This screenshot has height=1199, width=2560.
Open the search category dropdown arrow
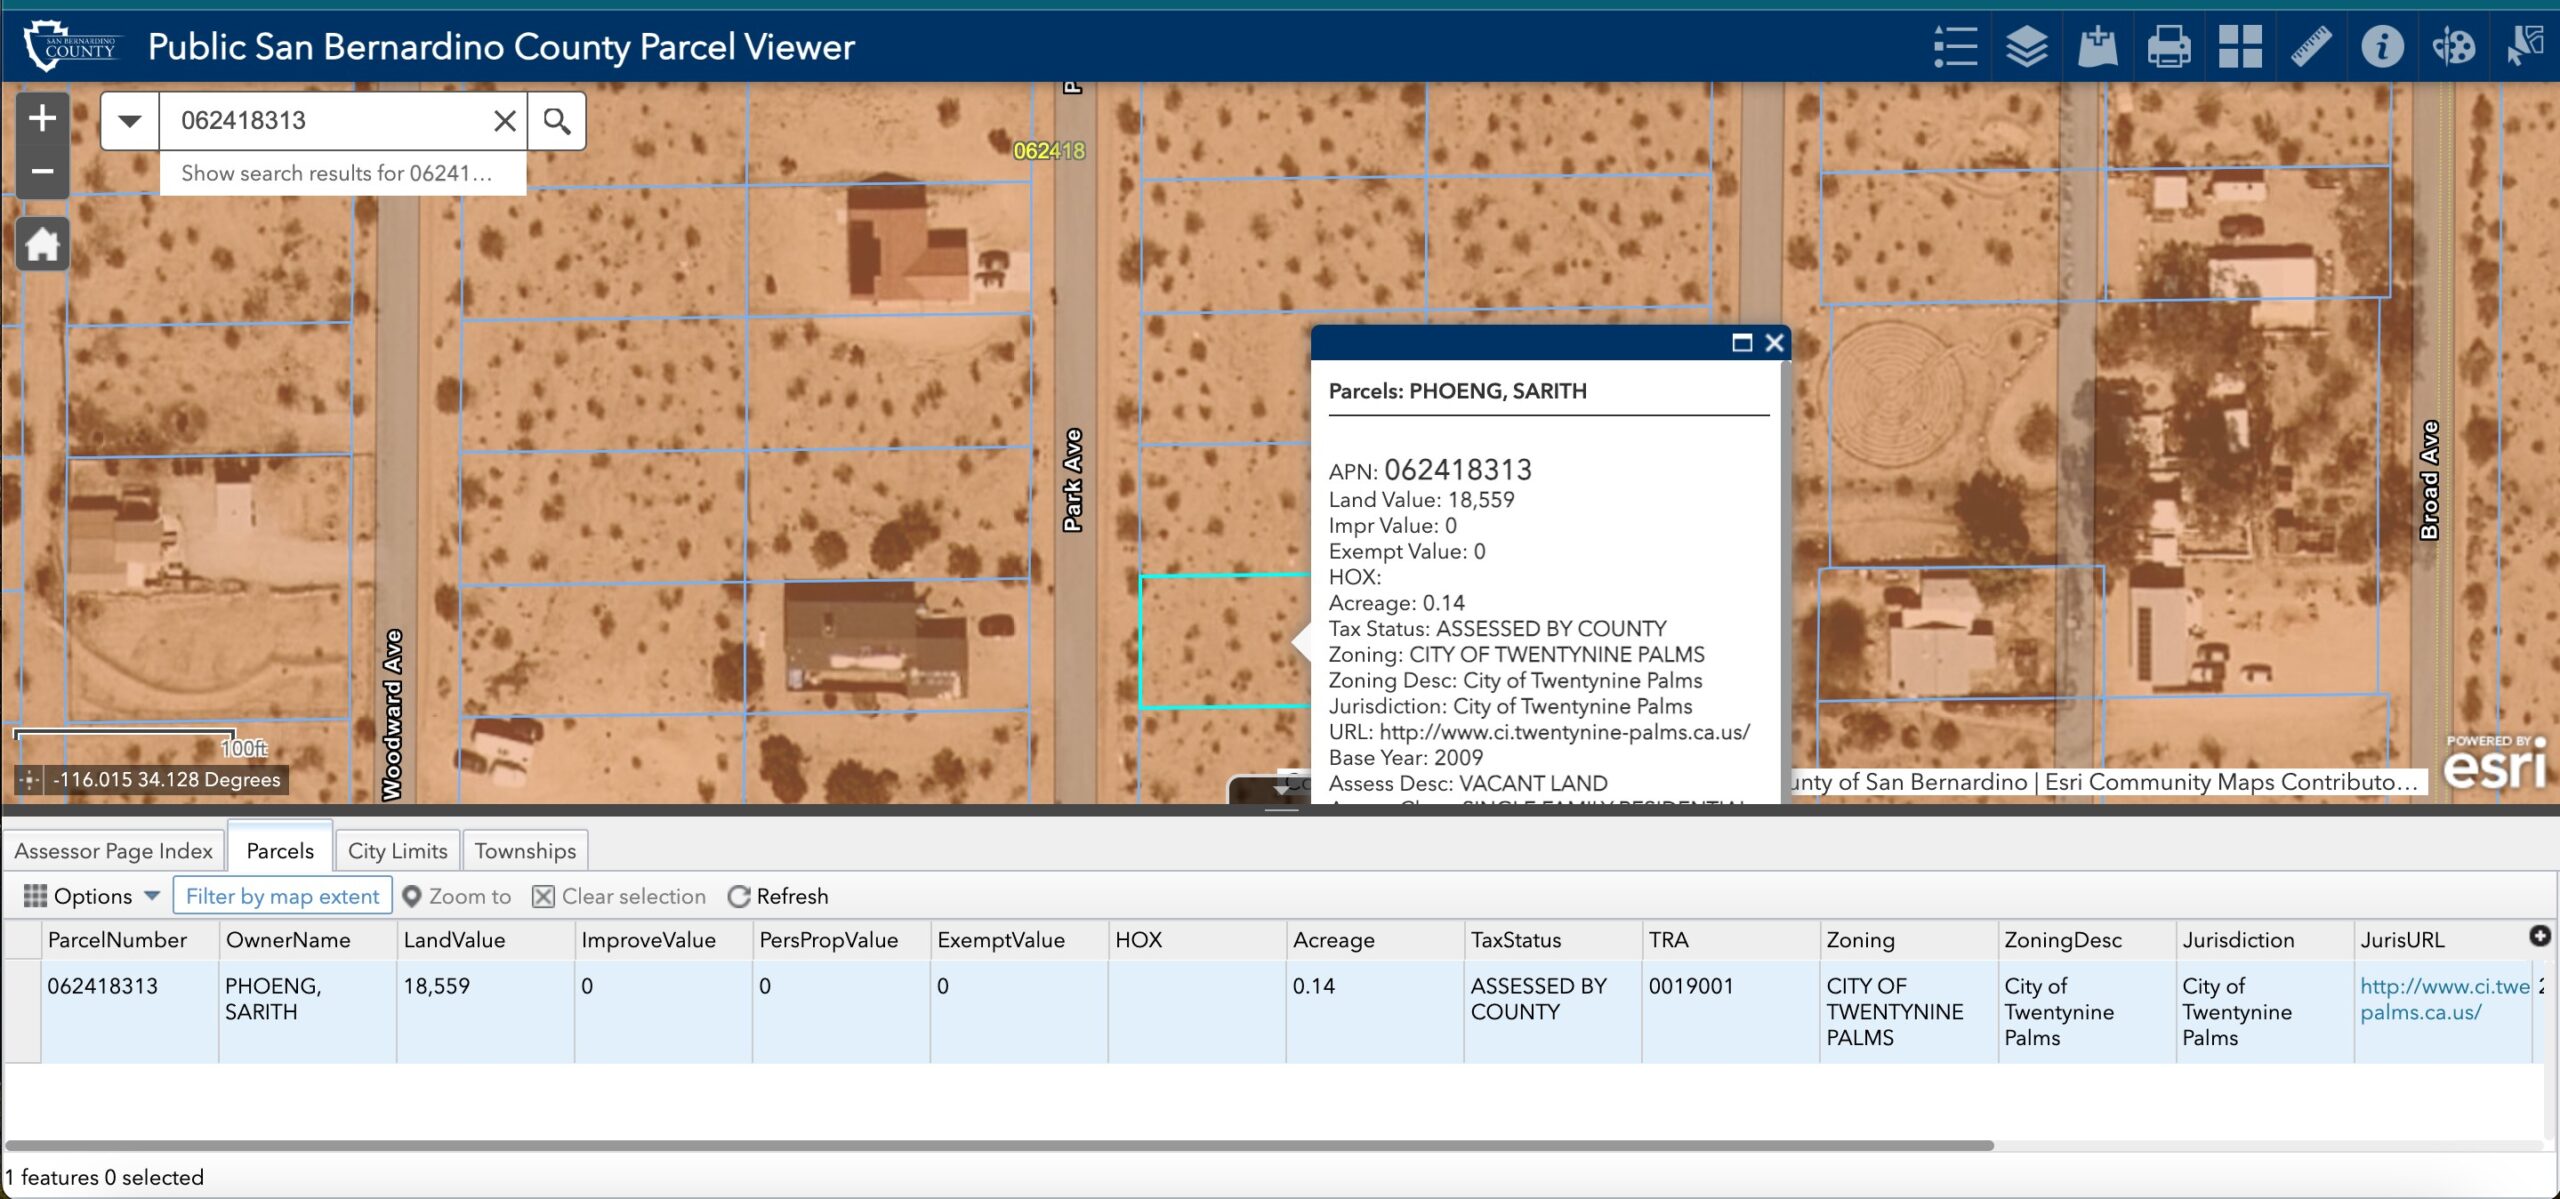click(129, 119)
